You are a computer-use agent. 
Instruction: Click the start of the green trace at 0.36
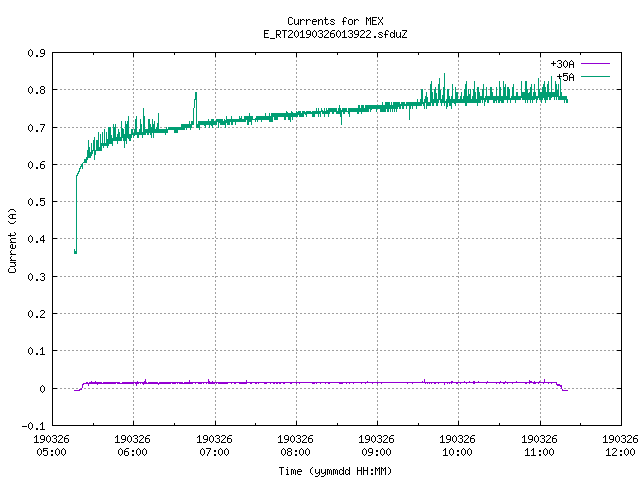[75, 251]
